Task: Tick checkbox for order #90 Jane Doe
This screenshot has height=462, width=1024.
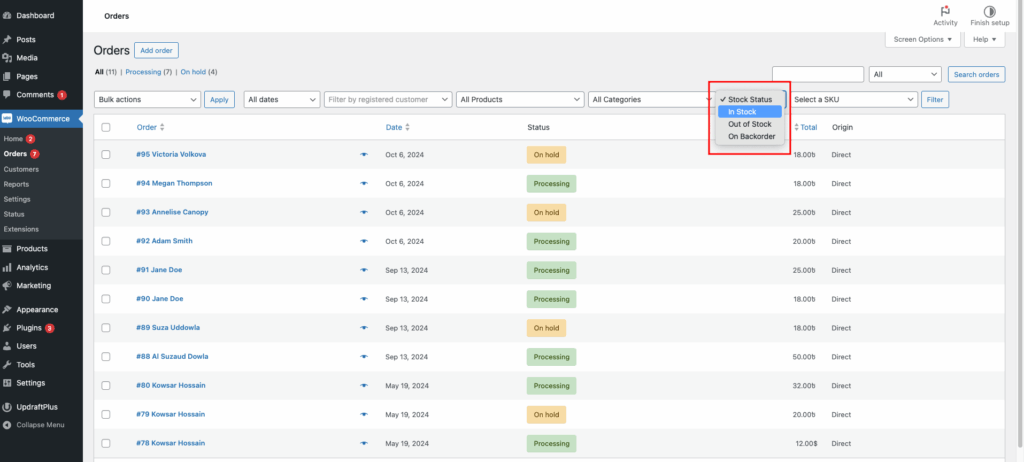Action: [106, 299]
